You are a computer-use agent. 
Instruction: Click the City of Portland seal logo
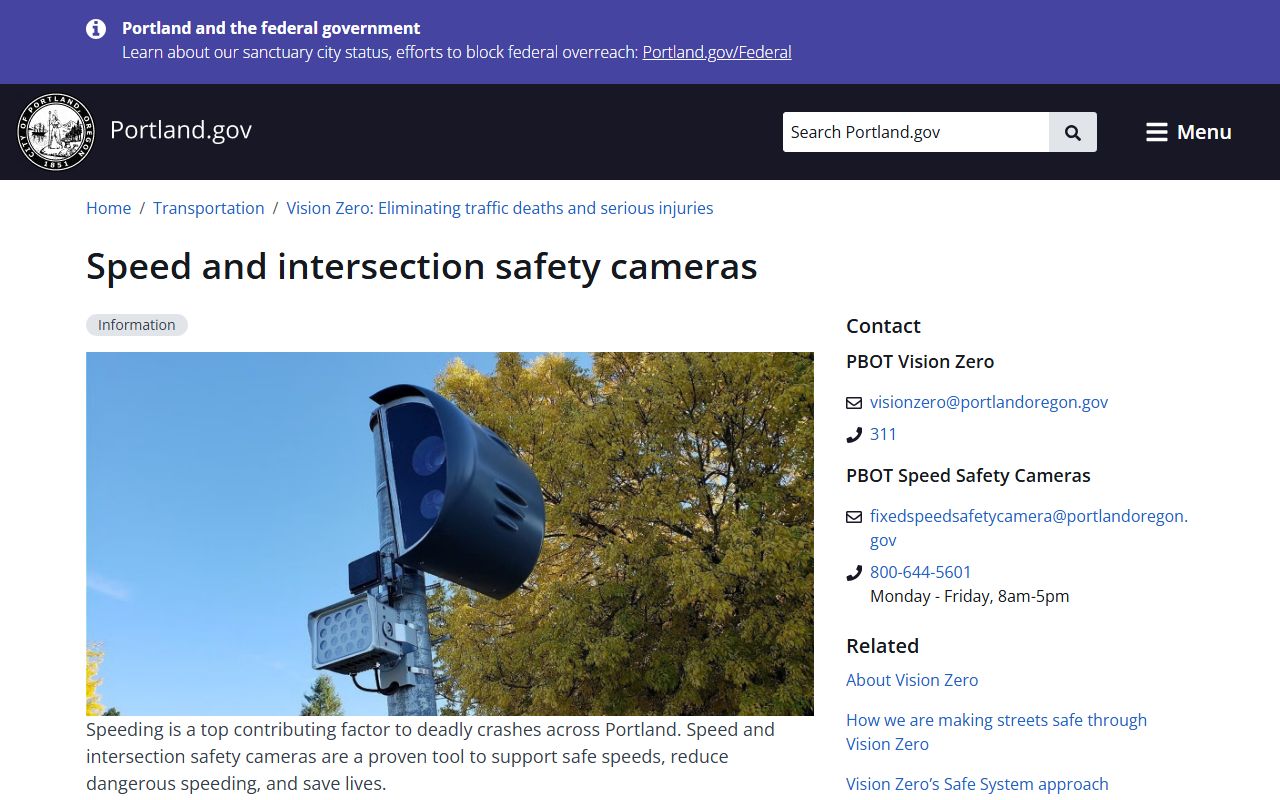pyautogui.click(x=56, y=132)
